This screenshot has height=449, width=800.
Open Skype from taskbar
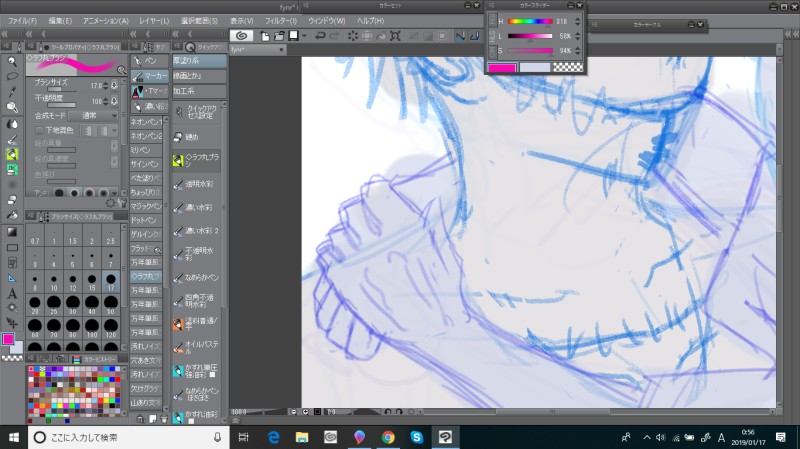[417, 437]
